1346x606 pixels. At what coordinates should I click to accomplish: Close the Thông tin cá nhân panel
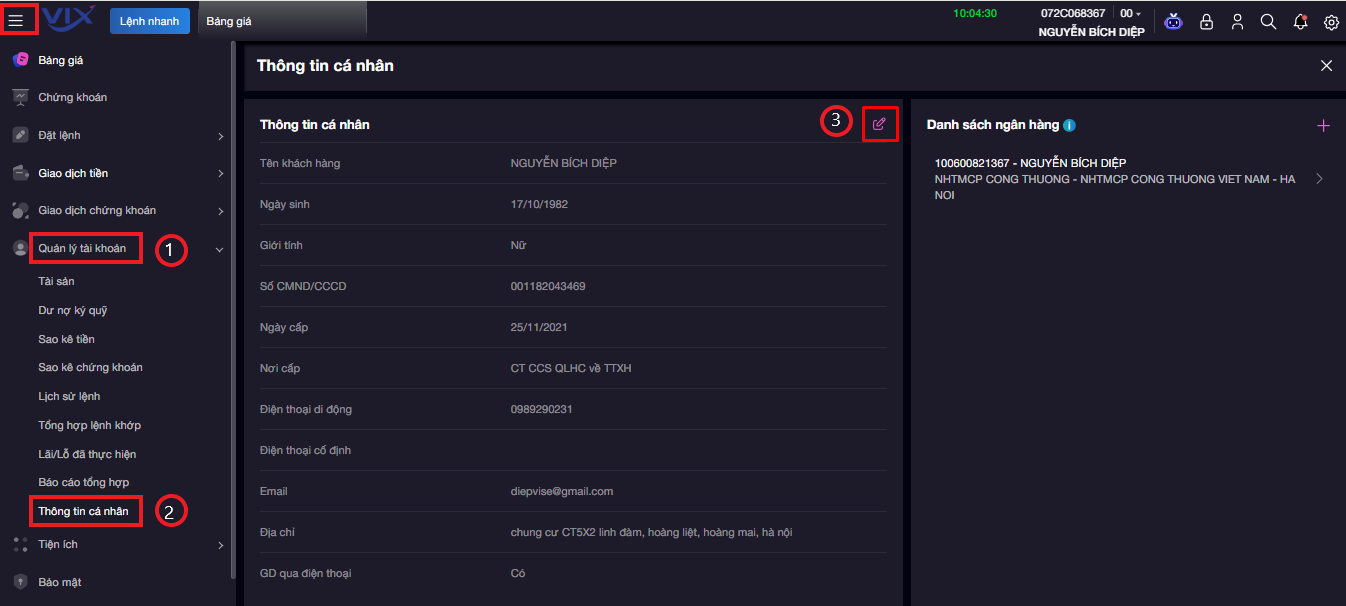(1326, 66)
